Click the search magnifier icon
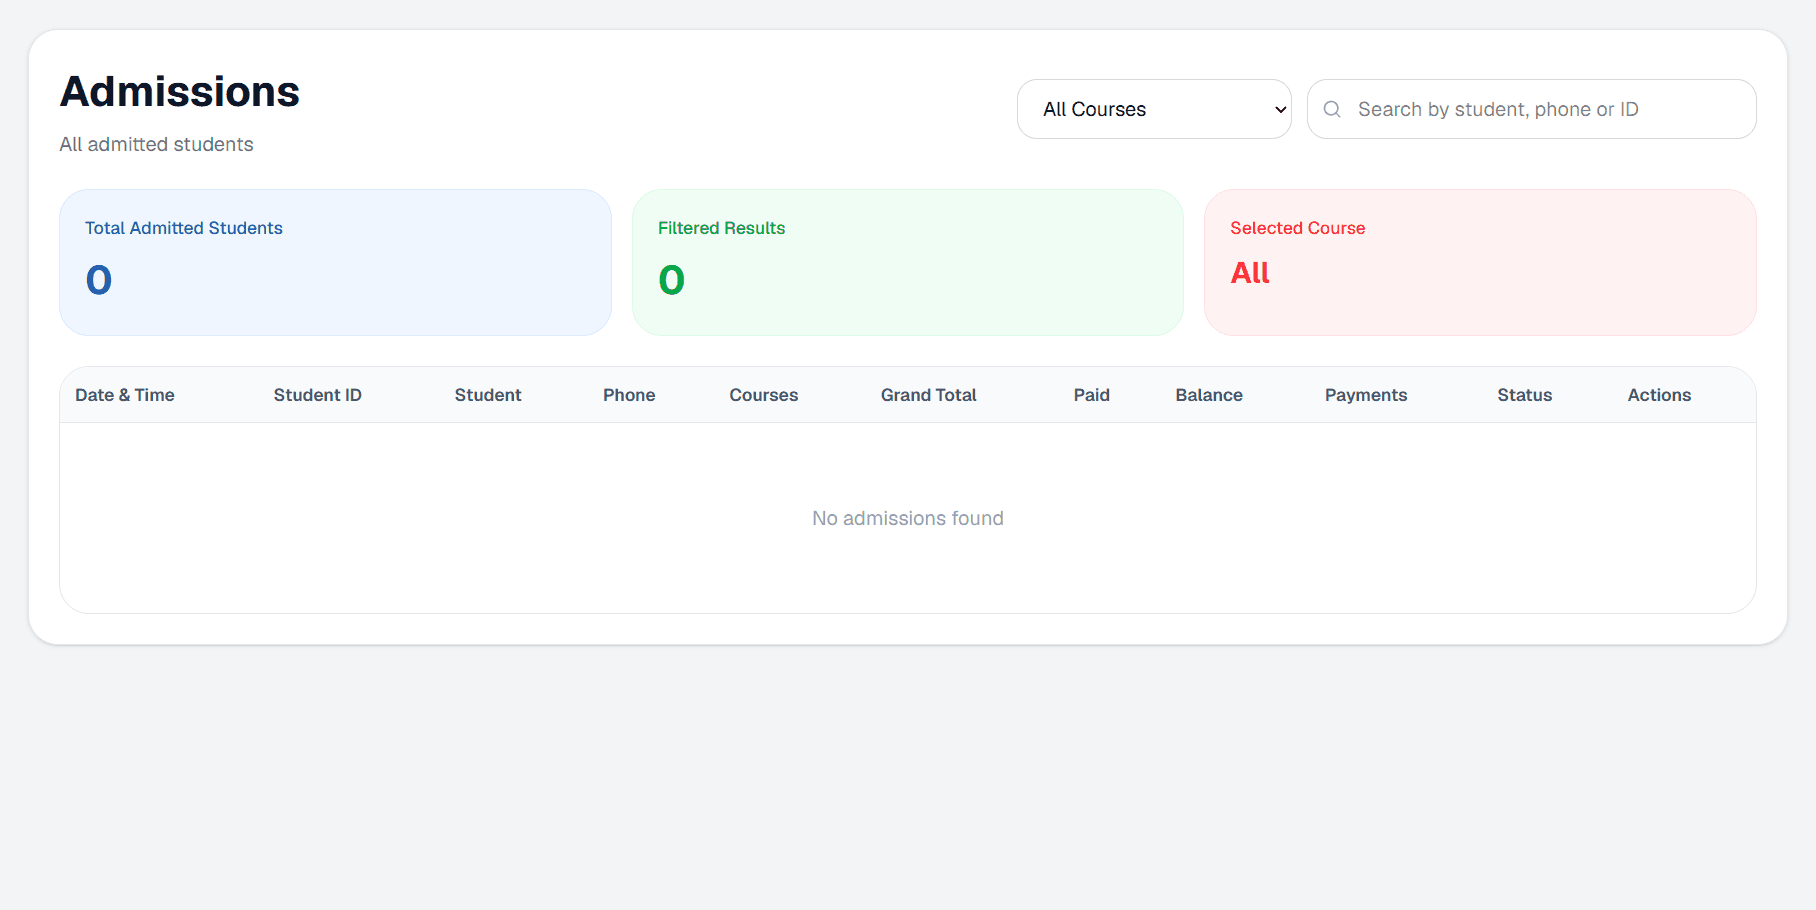1816x910 pixels. point(1332,109)
